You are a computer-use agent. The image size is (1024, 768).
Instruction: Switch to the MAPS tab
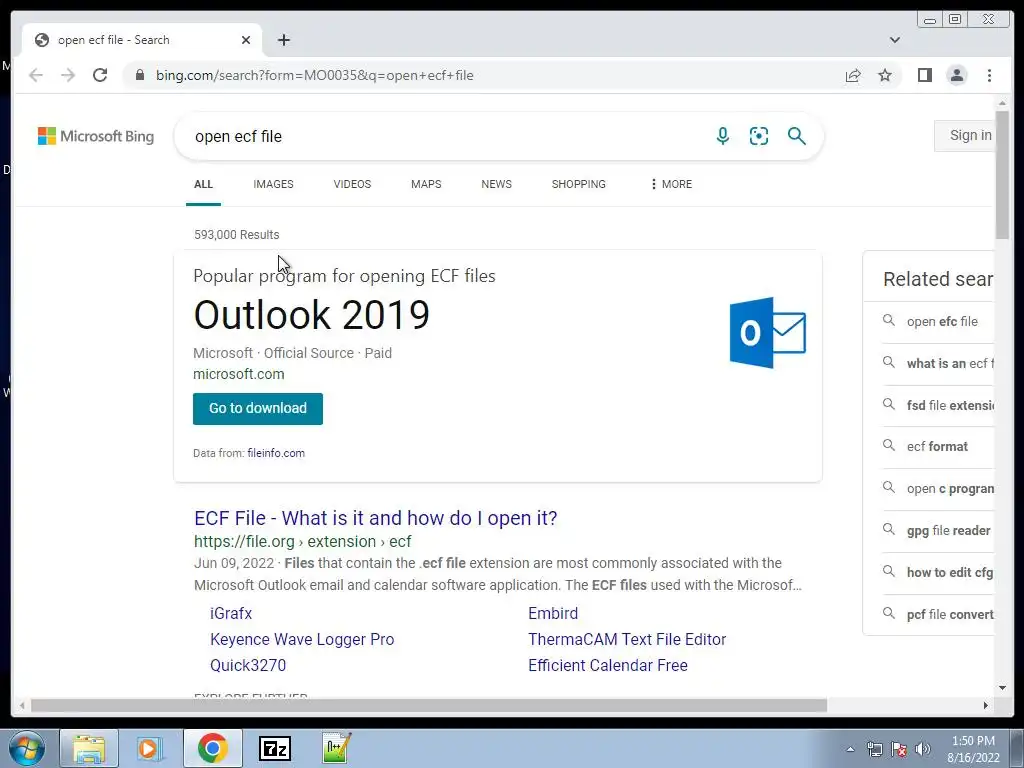426,184
